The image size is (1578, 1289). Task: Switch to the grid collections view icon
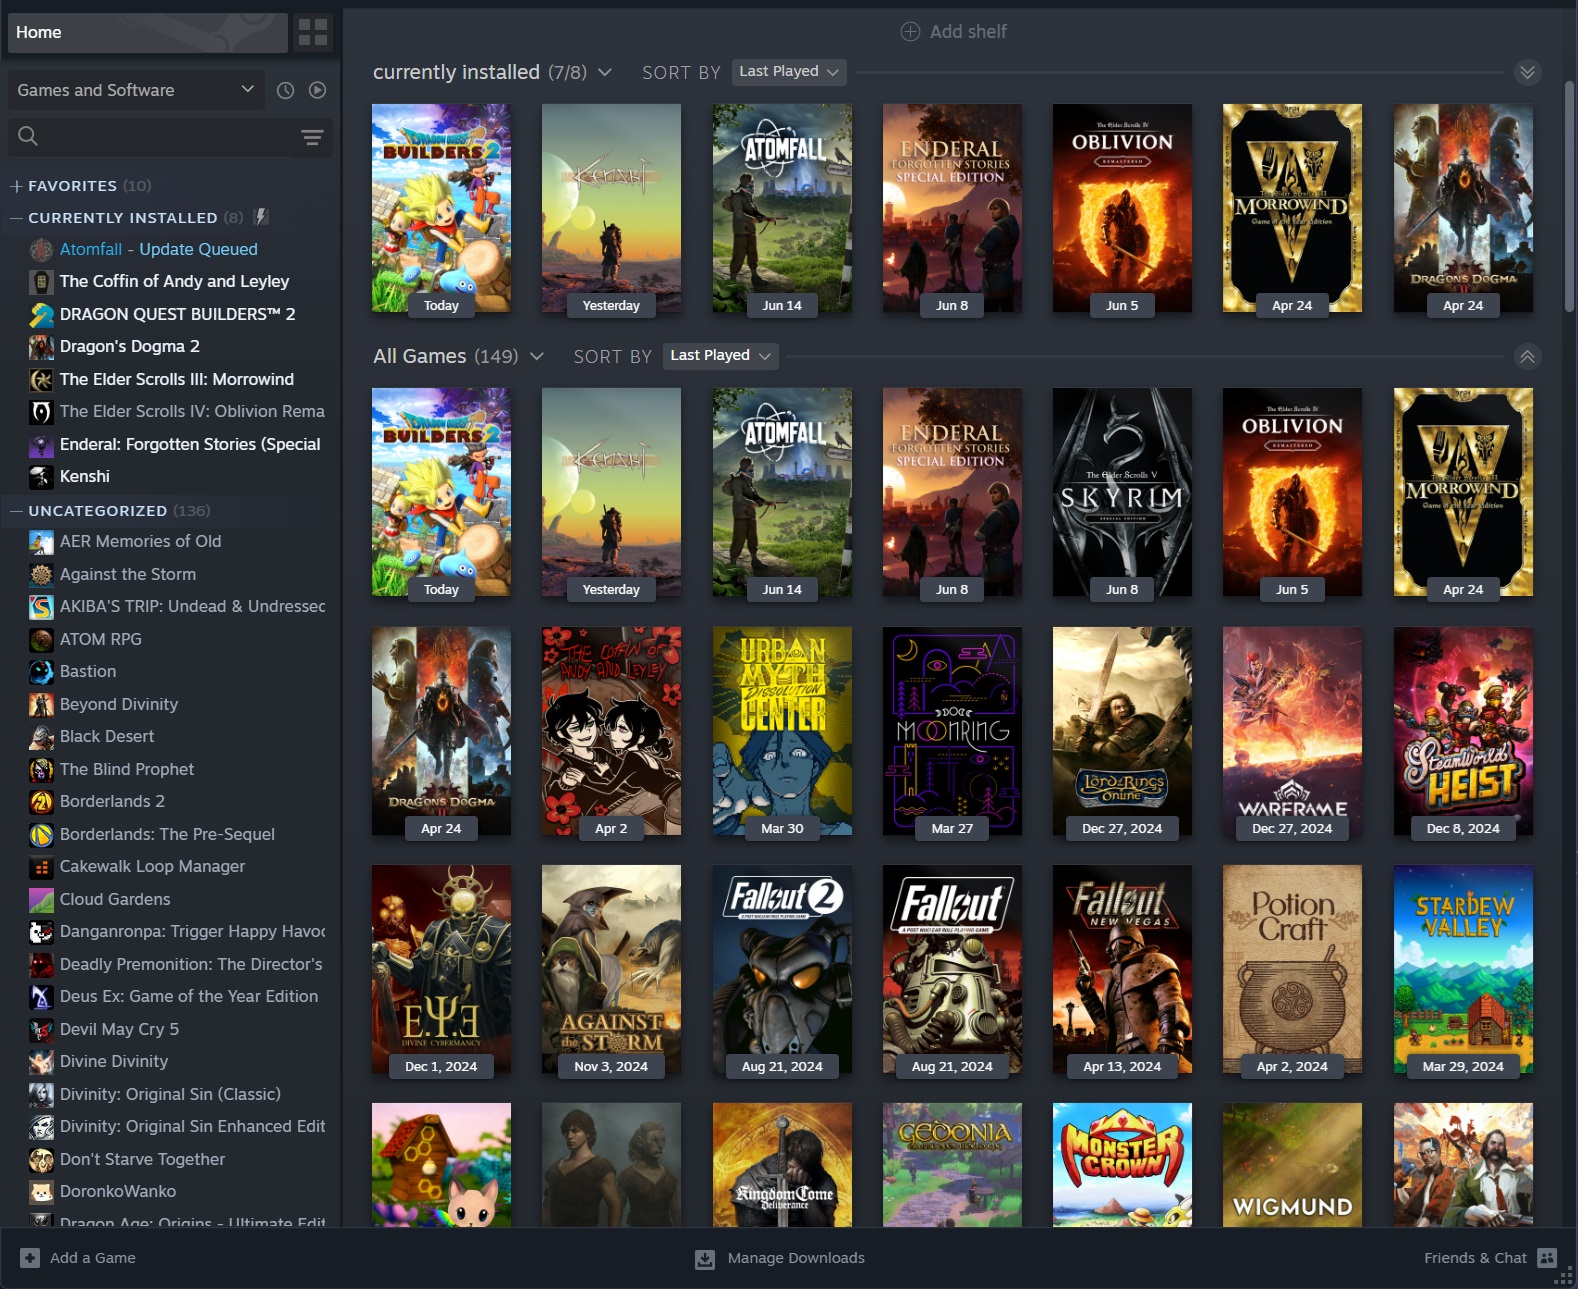coord(313,32)
